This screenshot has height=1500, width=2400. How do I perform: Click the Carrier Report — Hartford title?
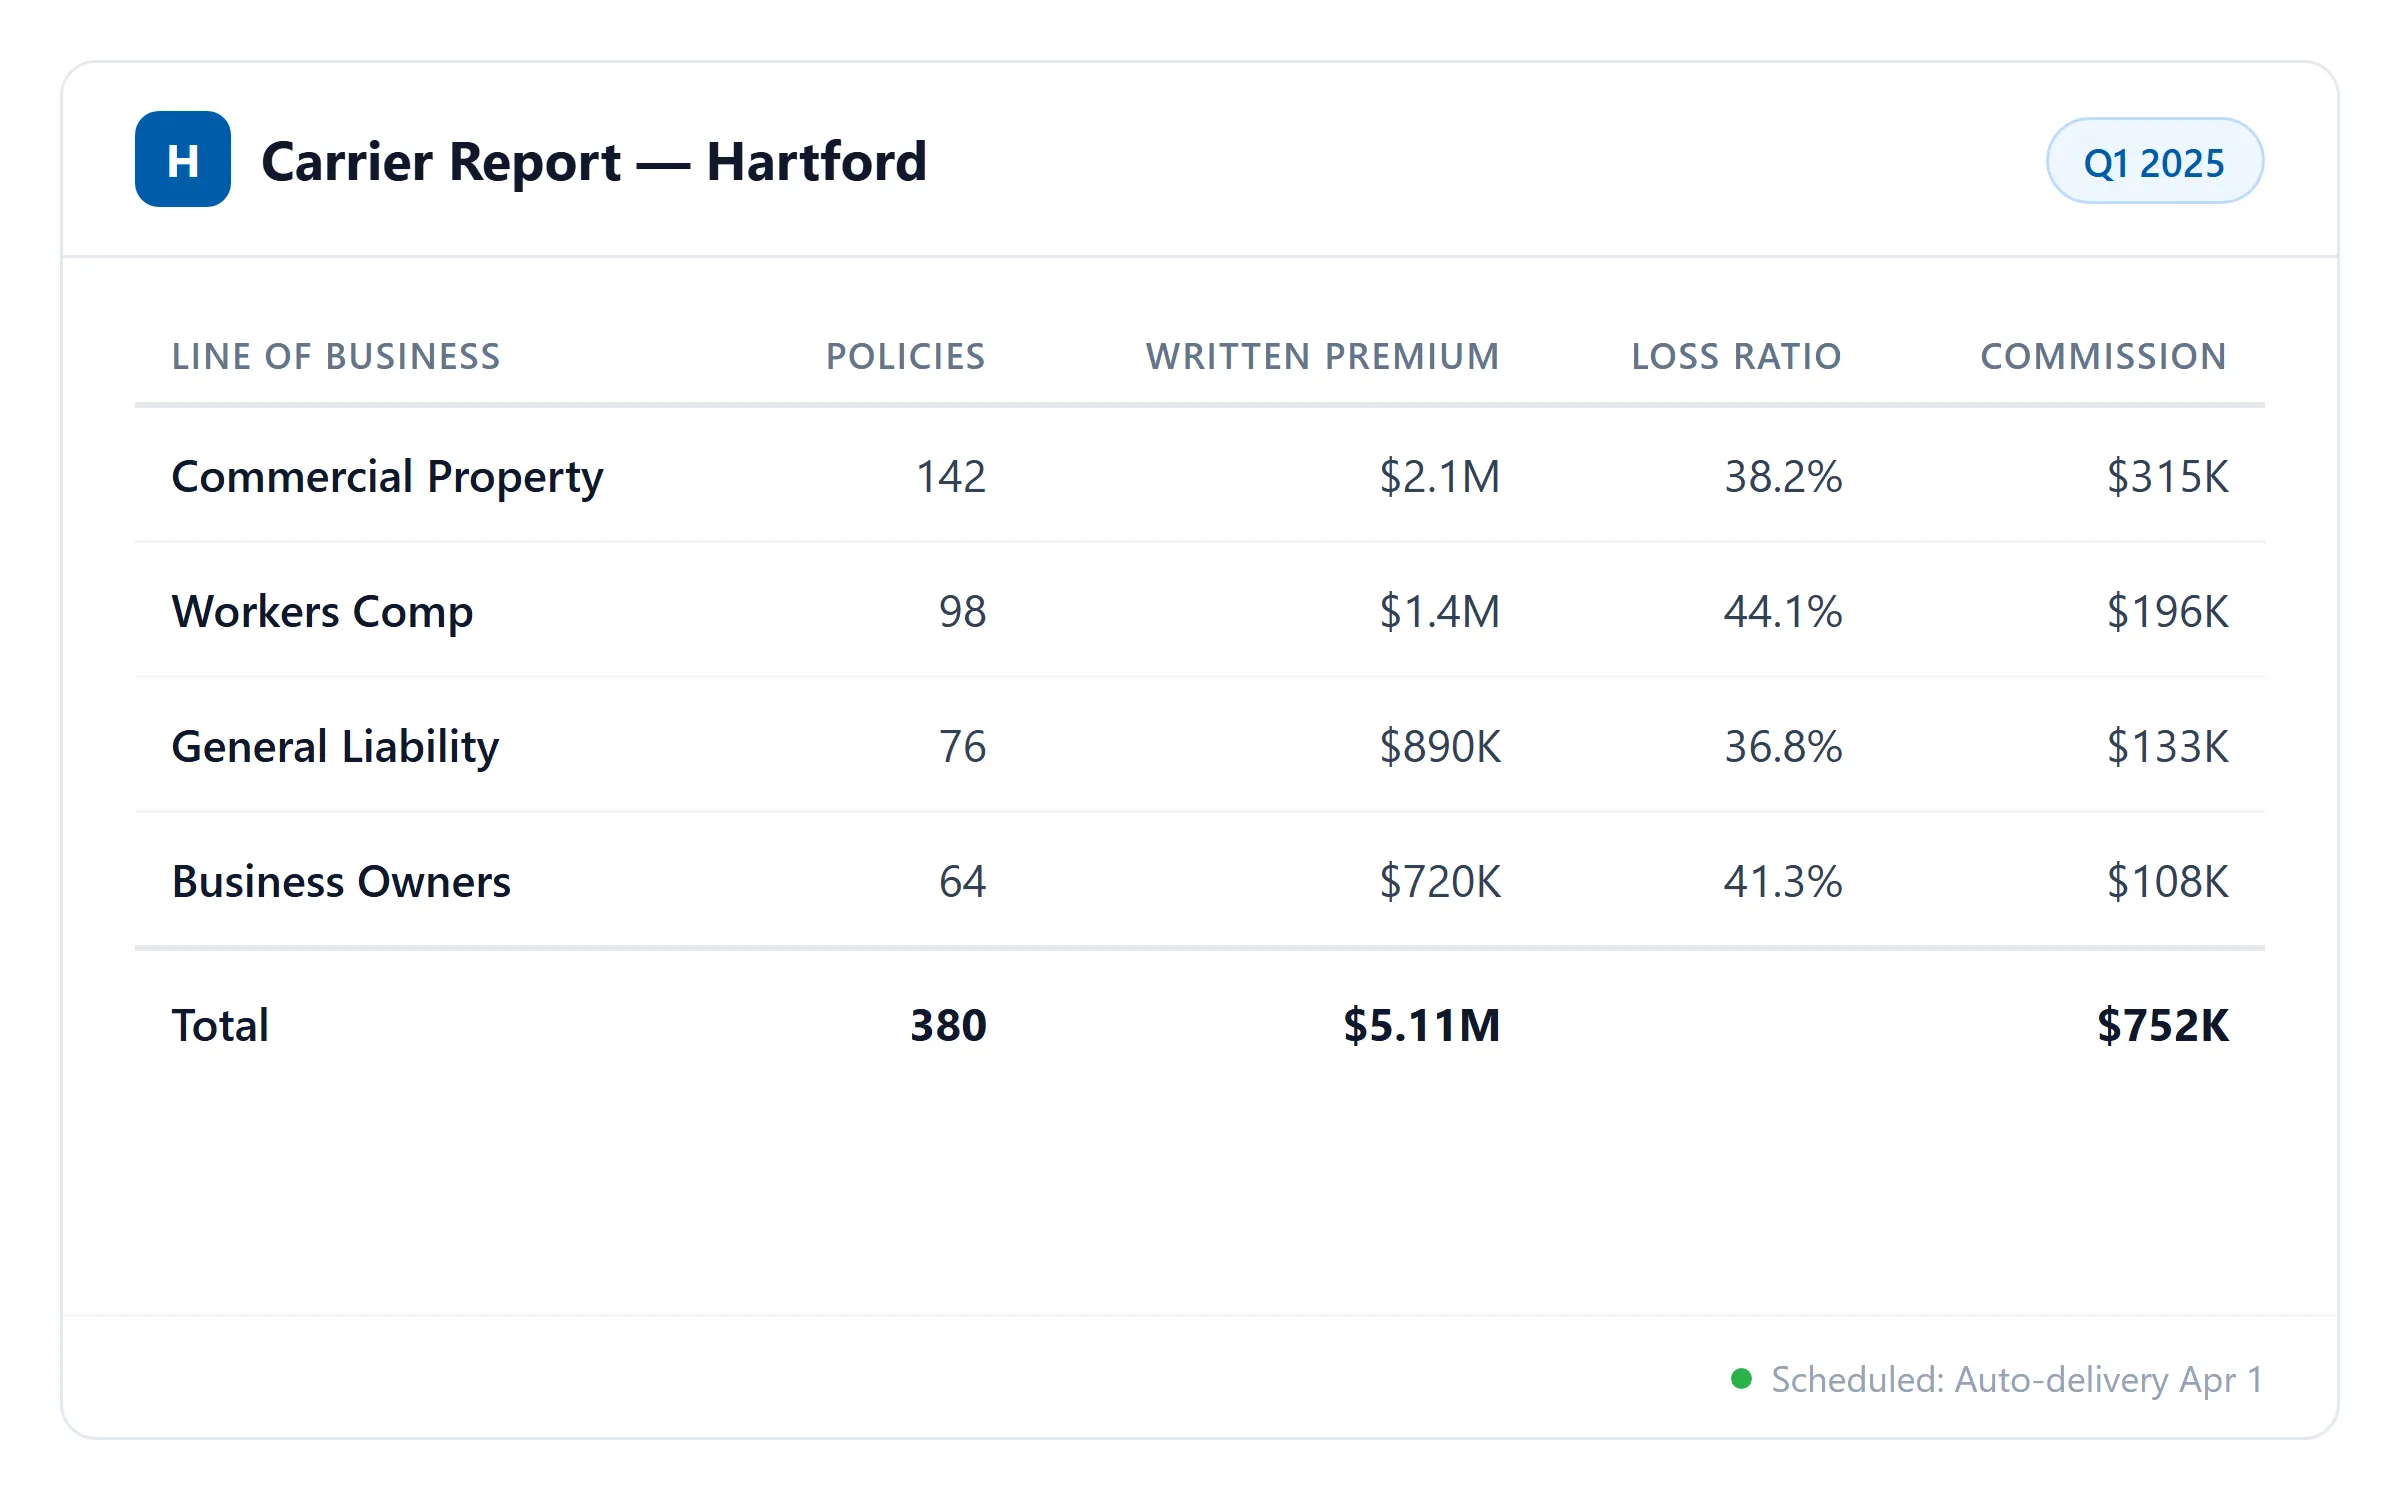point(593,160)
